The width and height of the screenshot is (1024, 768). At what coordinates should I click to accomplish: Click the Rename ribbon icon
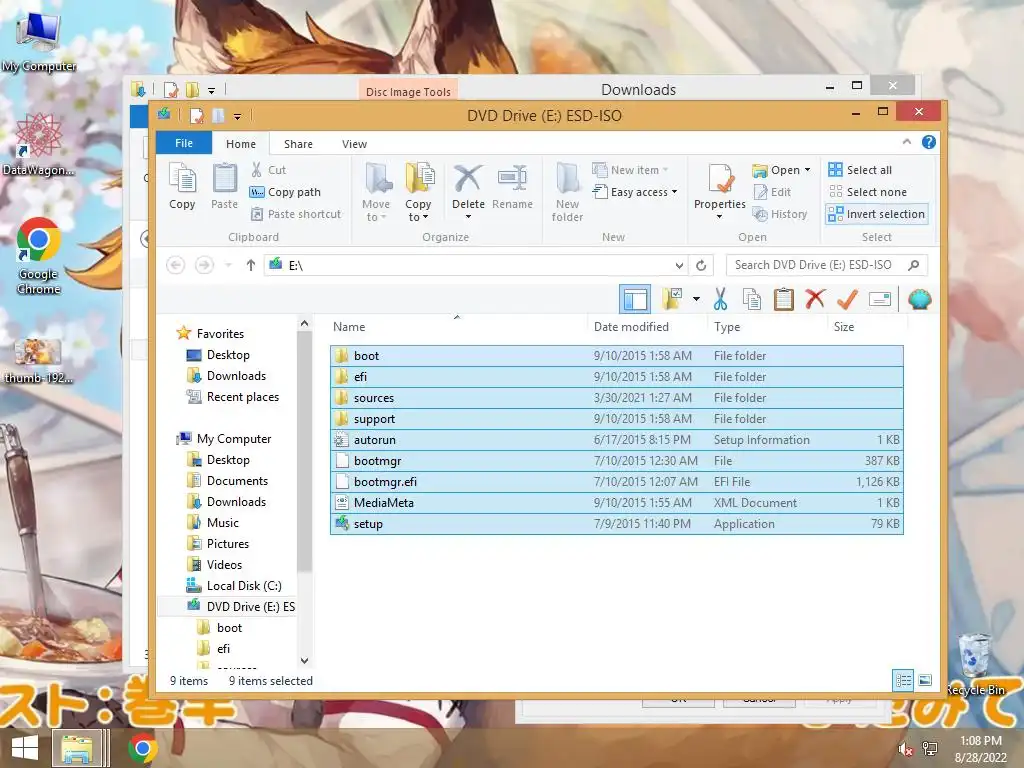click(x=513, y=186)
